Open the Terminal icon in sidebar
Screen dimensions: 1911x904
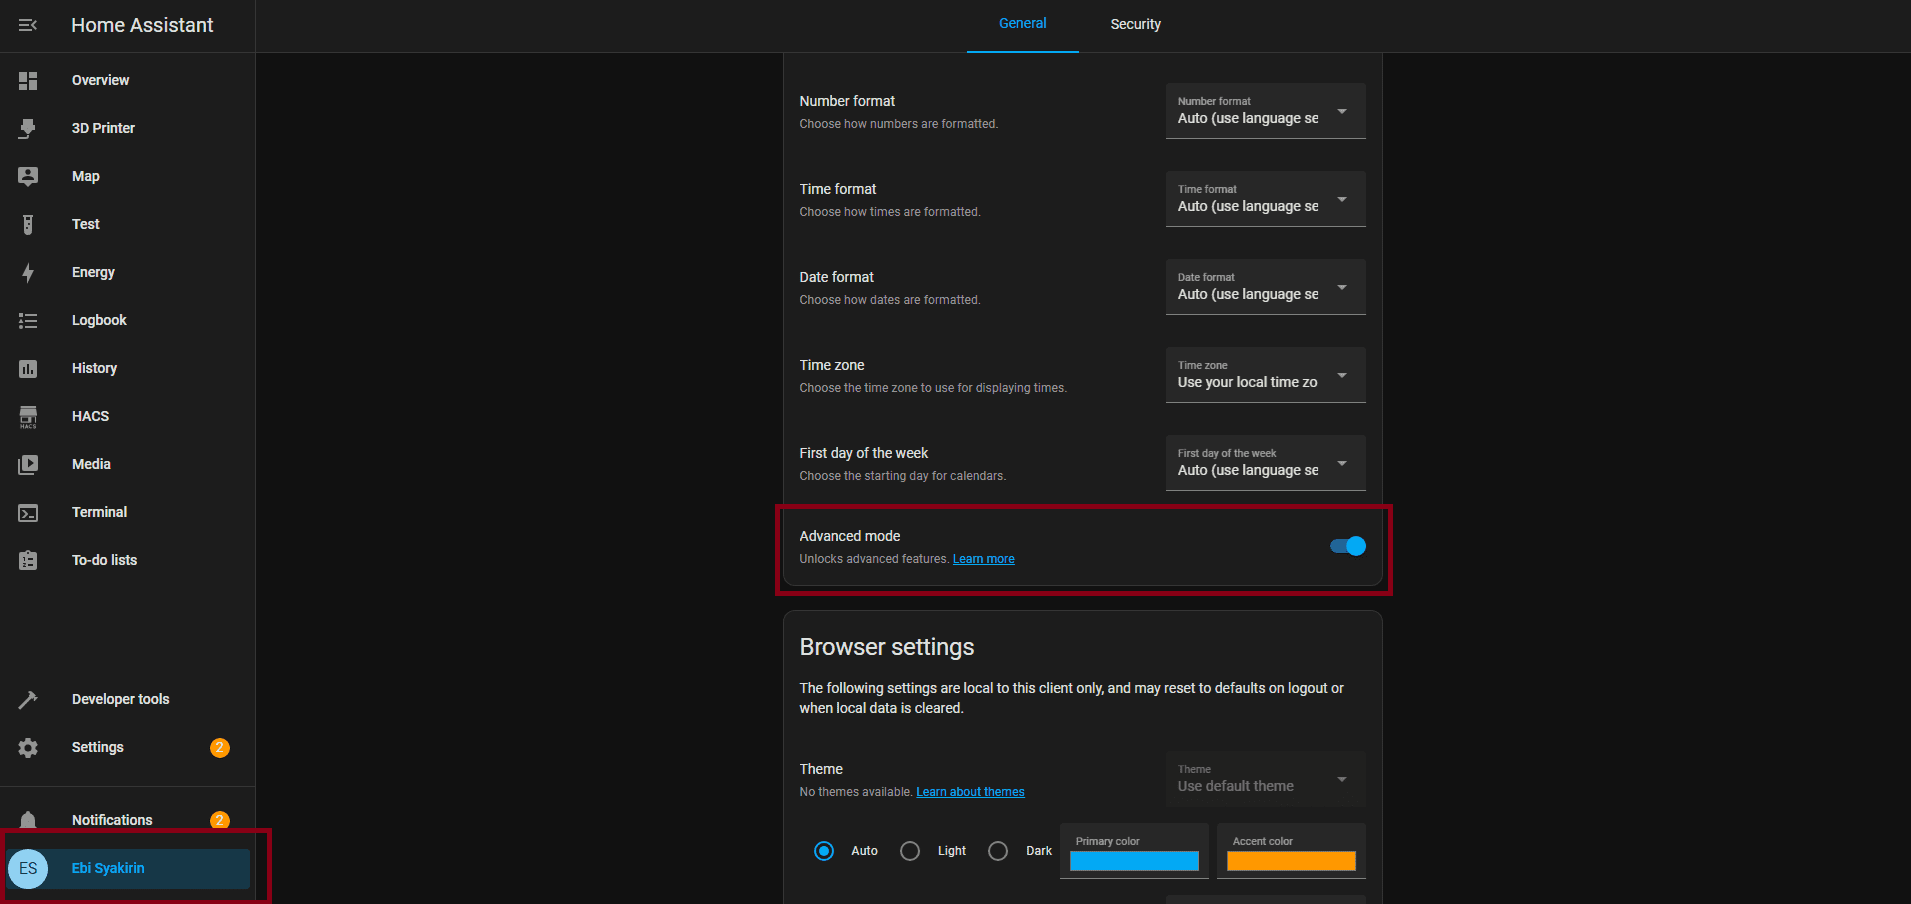(28, 512)
